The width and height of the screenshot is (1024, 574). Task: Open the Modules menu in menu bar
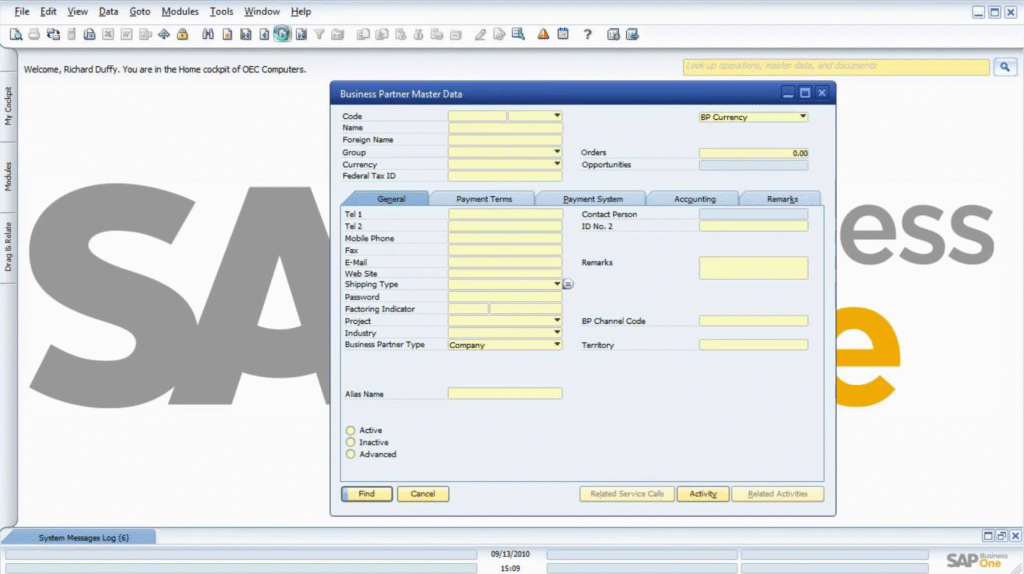click(x=180, y=12)
